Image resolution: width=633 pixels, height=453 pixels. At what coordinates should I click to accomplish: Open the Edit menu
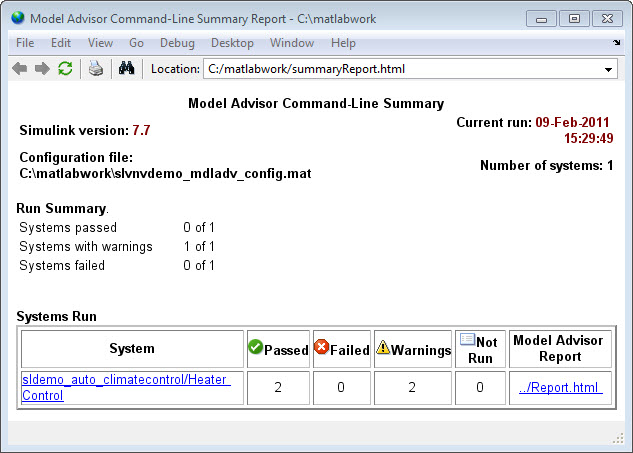pos(61,43)
